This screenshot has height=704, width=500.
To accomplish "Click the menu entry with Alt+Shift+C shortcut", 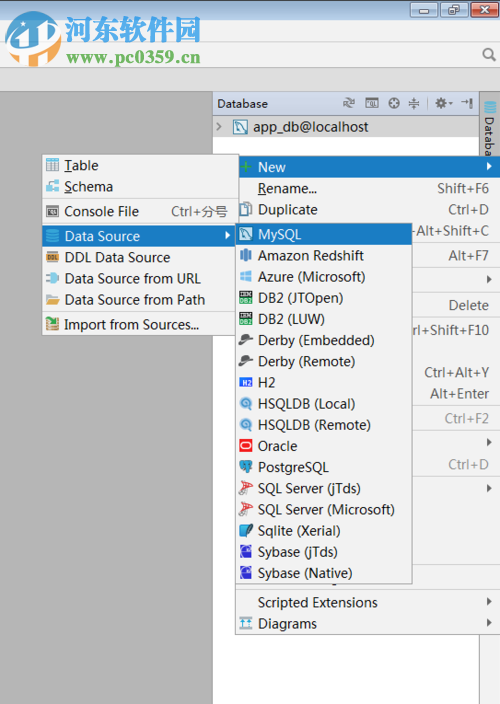I will coord(455,231).
